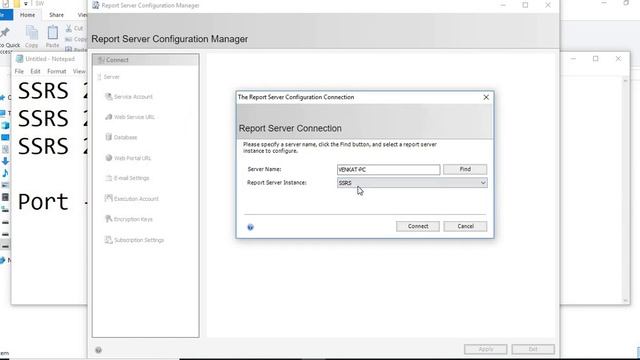This screenshot has height=360, width=640.
Task: Open the Web Portal URL page
Action: pyautogui.click(x=132, y=158)
